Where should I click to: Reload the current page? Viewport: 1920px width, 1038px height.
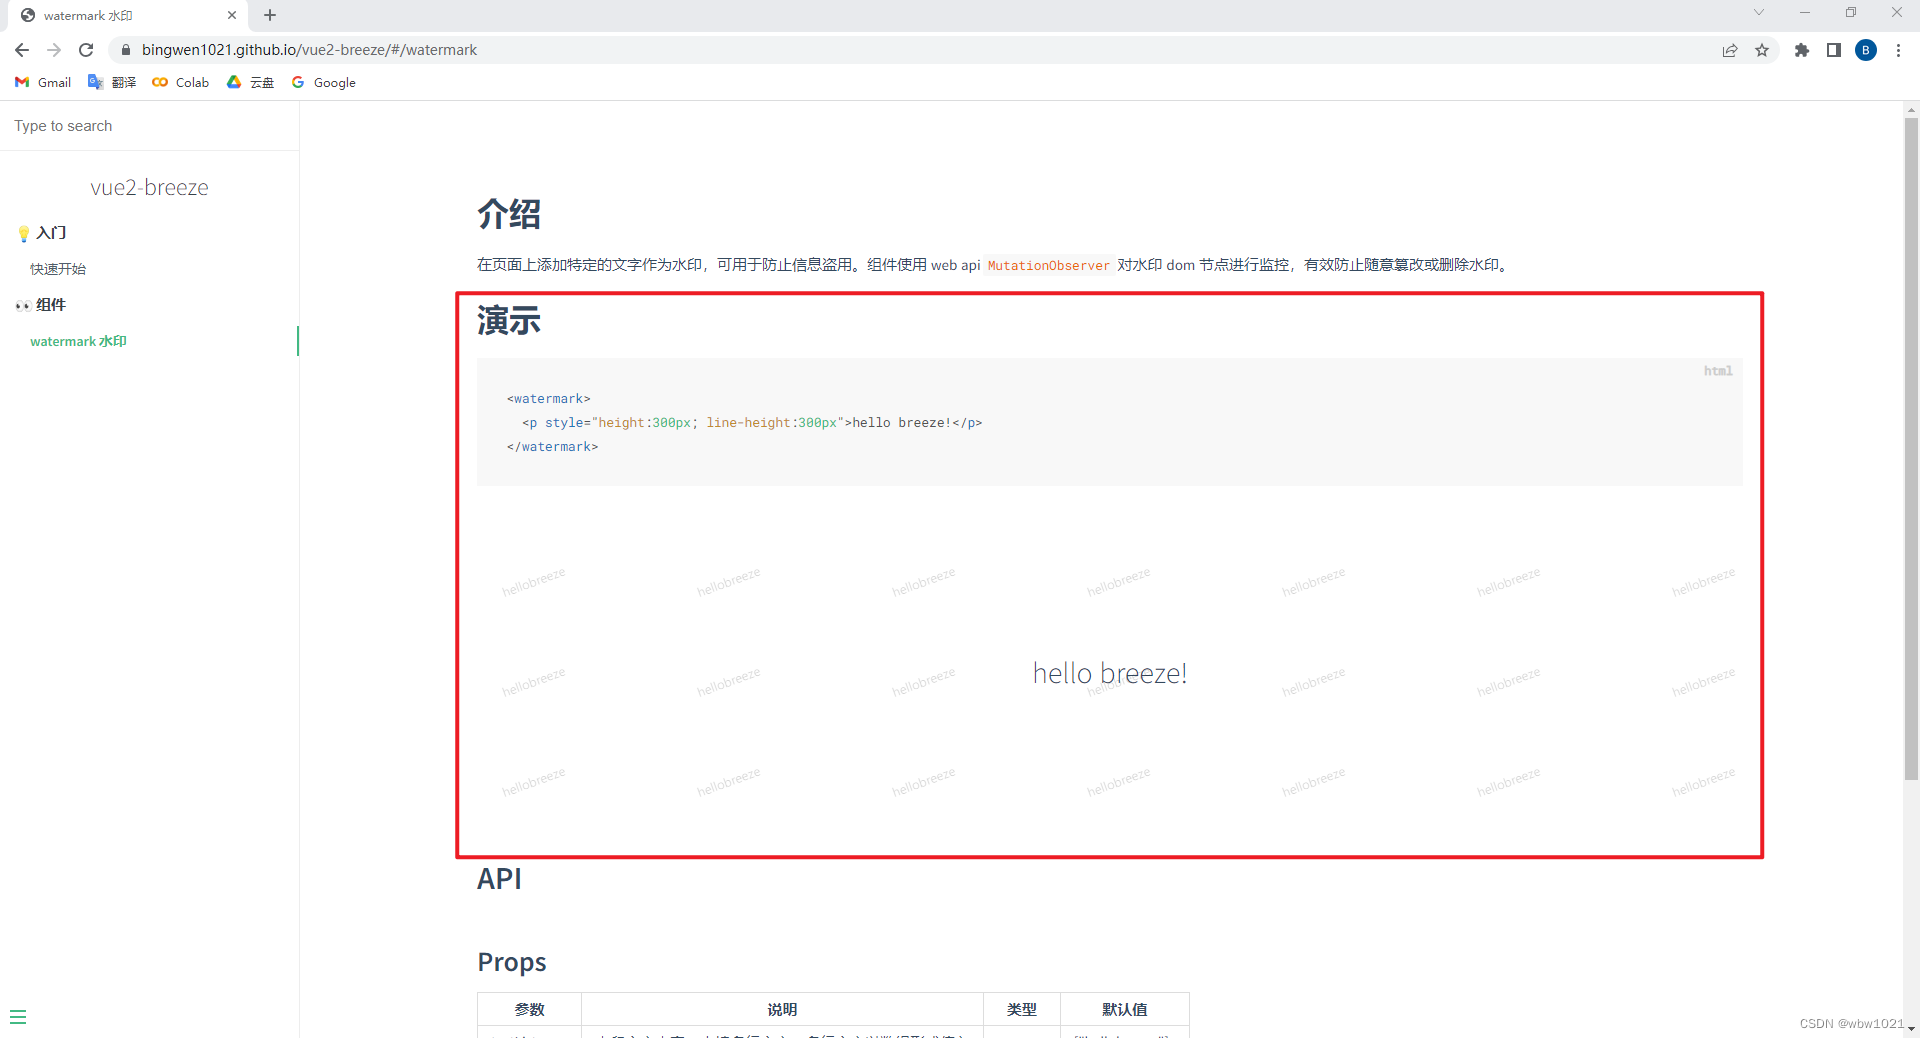click(86, 50)
